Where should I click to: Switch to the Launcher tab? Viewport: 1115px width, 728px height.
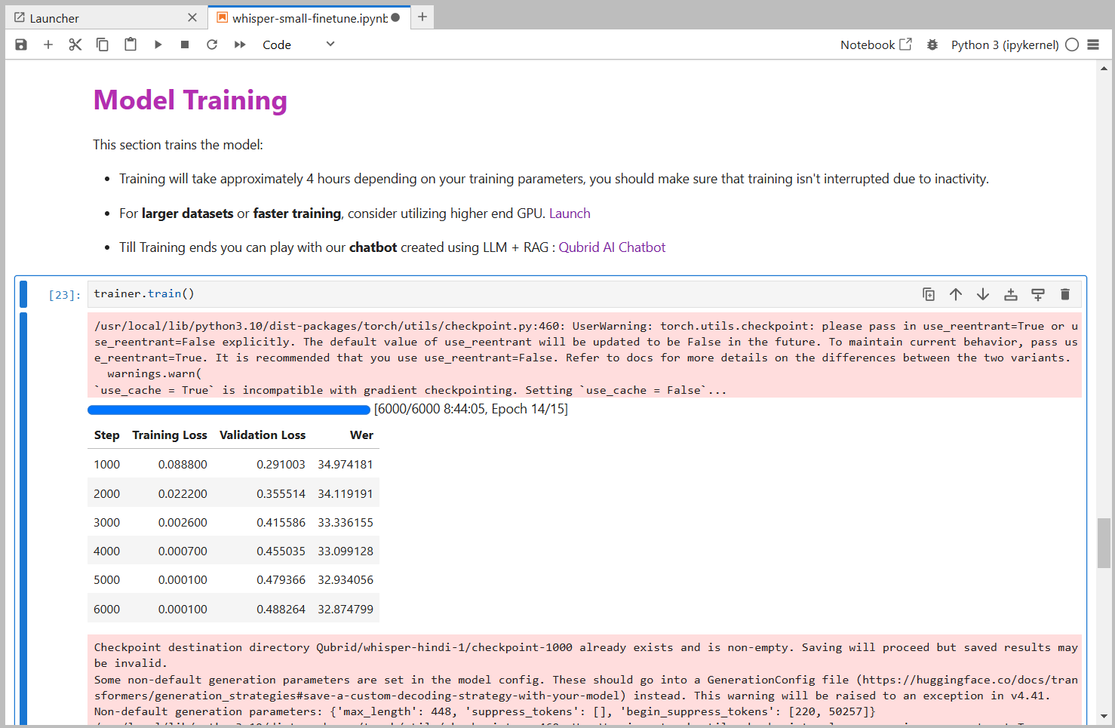105,18
